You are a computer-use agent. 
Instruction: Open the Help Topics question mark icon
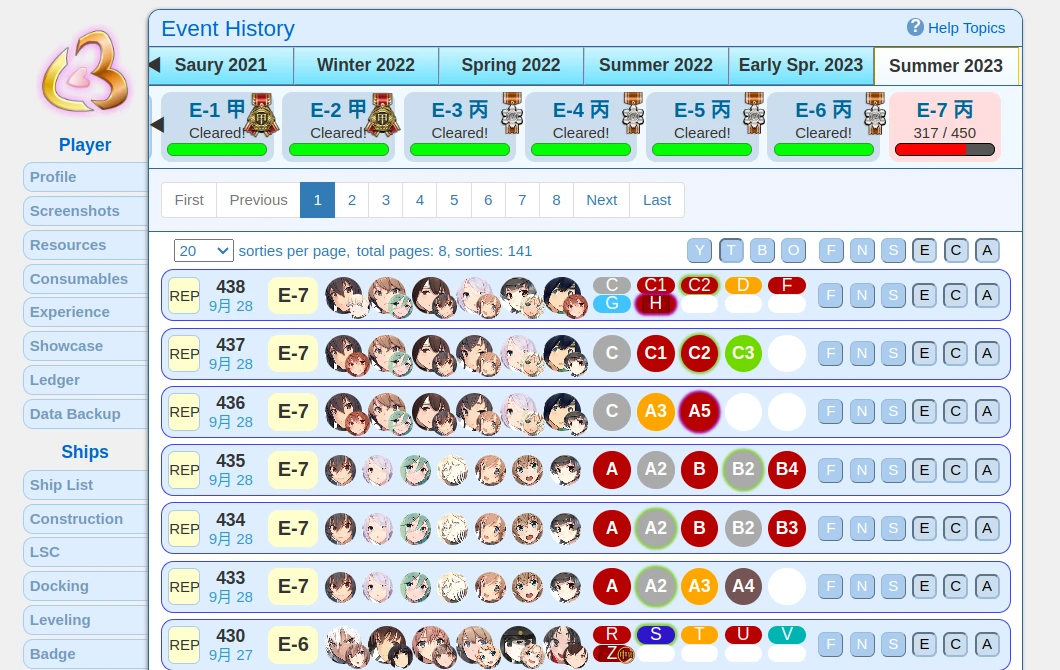[x=915, y=27]
